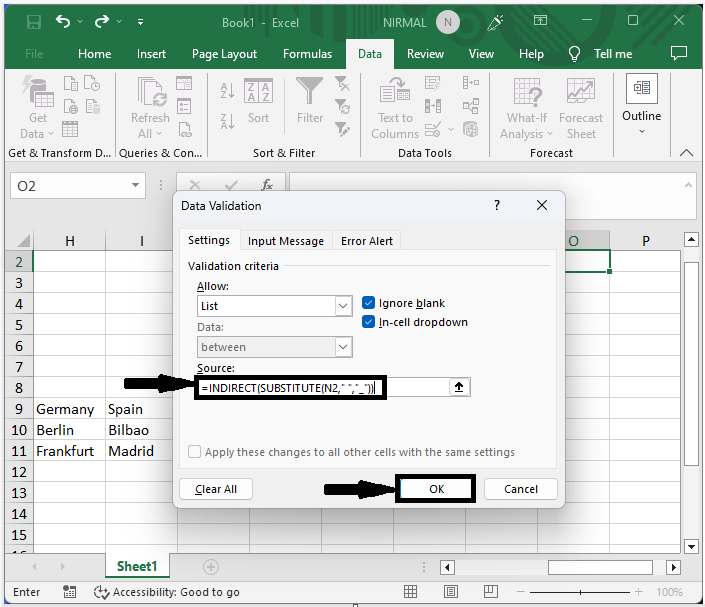The image size is (705, 607).
Task: Click the Apply changes to all cells checkbox
Action: click(194, 452)
